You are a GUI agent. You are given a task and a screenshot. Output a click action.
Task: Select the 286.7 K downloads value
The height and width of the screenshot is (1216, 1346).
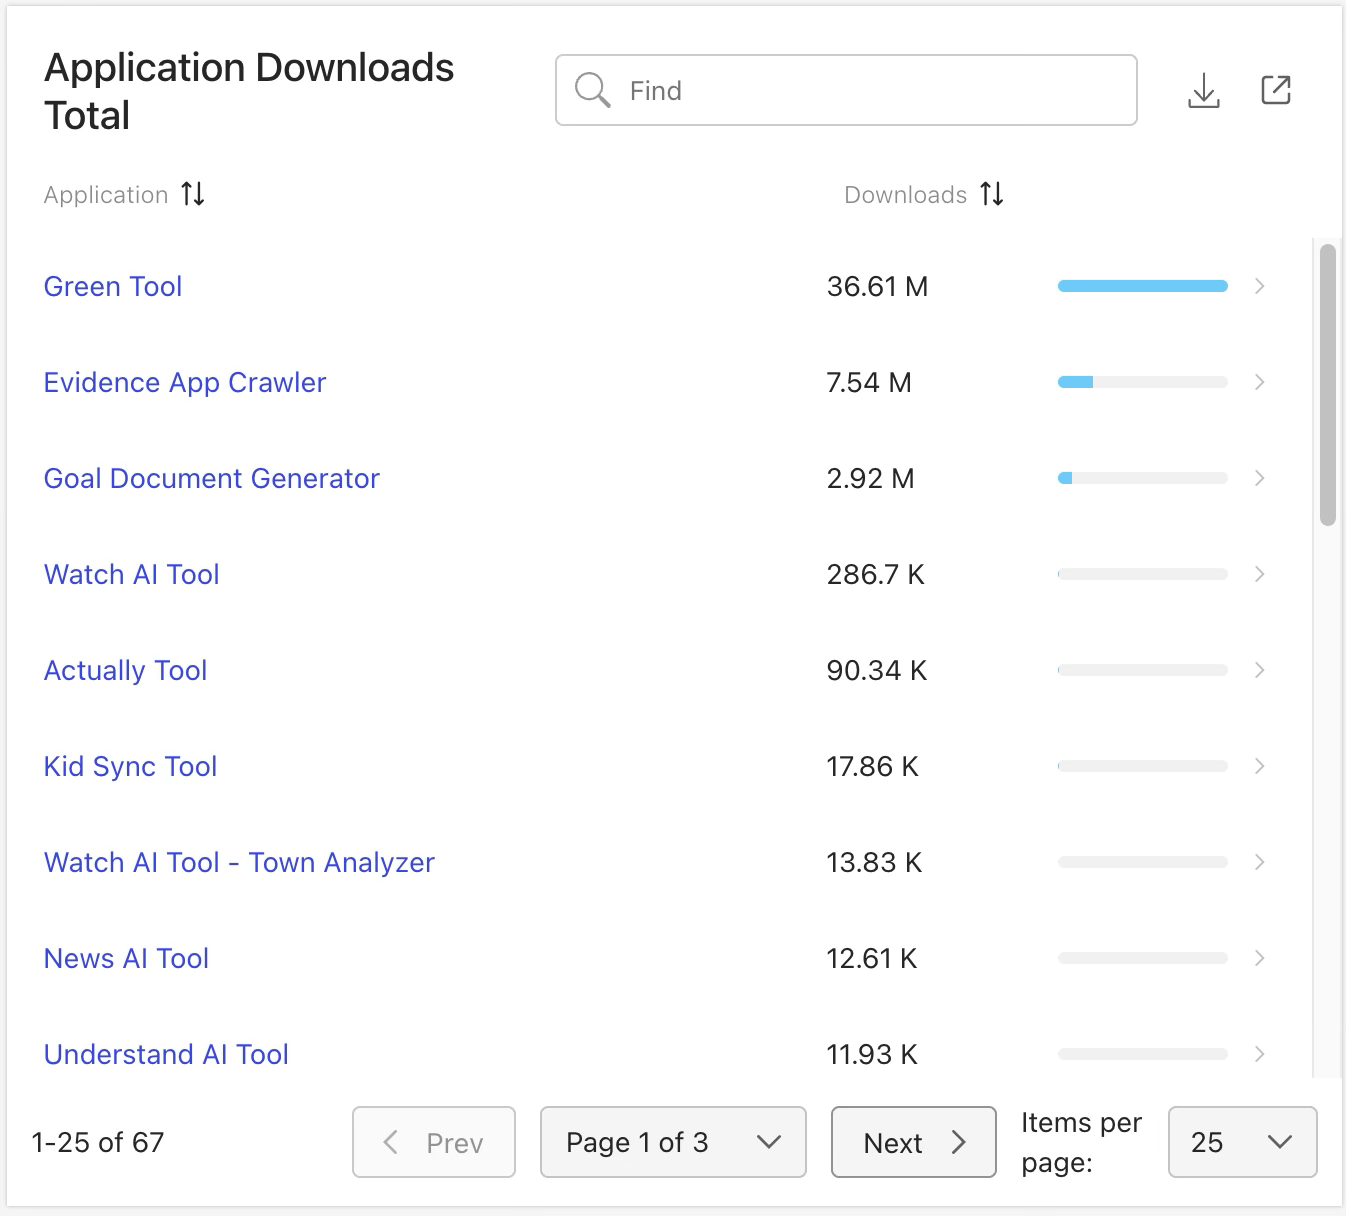pos(876,575)
